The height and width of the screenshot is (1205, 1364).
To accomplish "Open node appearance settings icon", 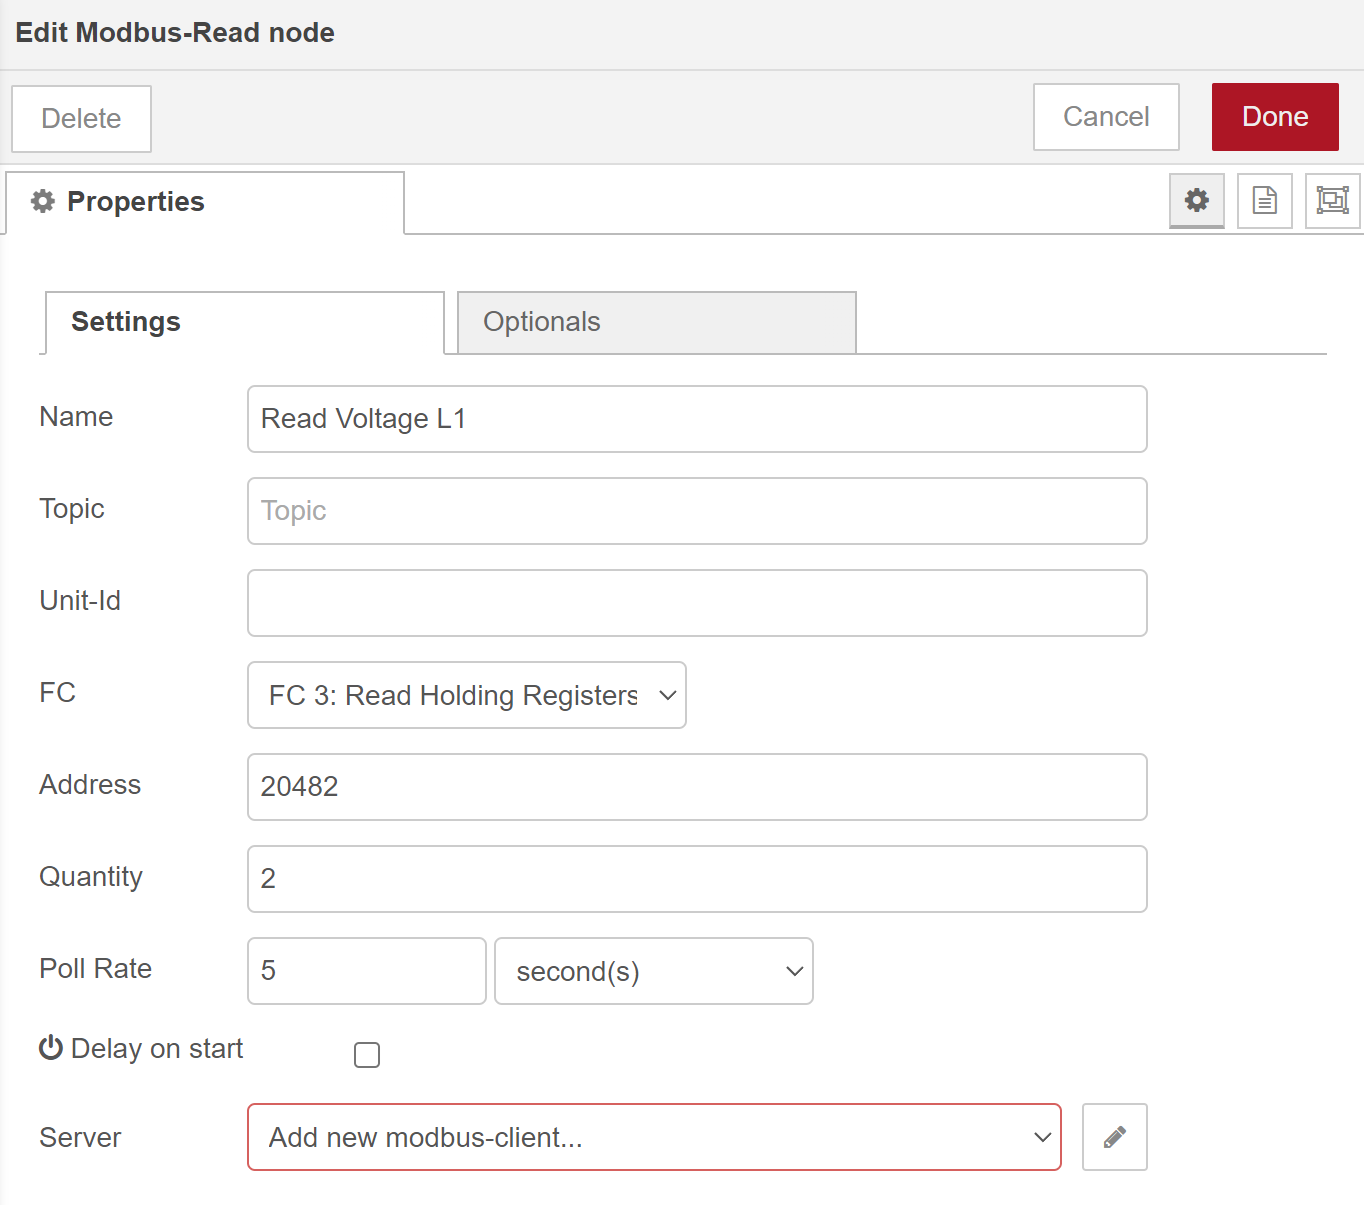I will (x=1333, y=200).
